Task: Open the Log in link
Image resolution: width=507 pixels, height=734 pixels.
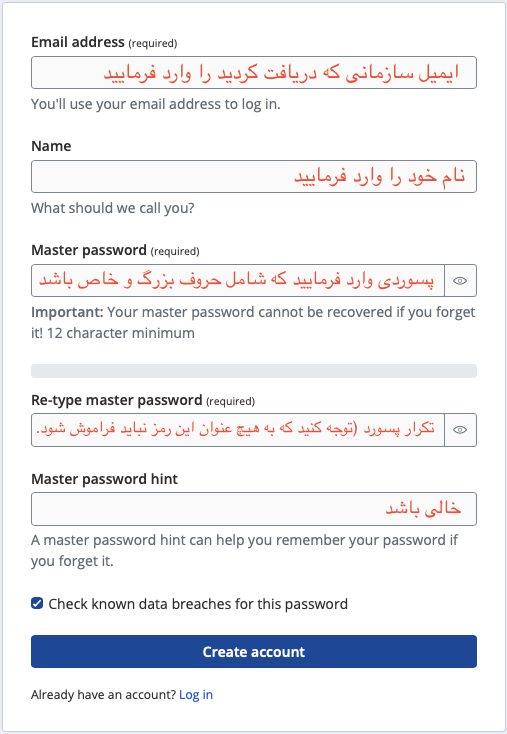Action: tap(196, 695)
